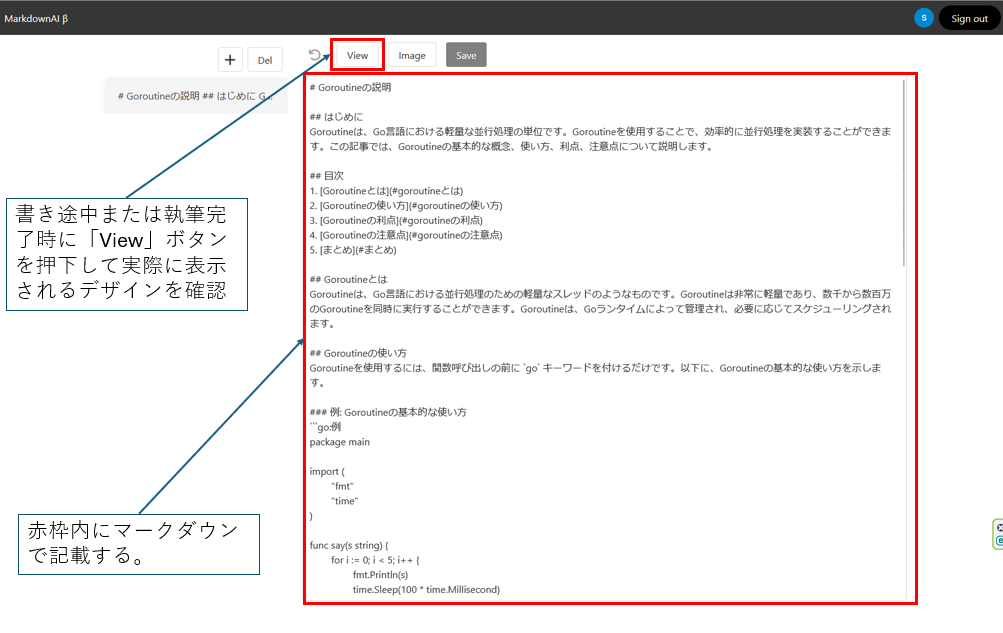The width and height of the screenshot is (1003, 633).
Task: Click the '## Goroutineの使い方' heading line
Action: click(358, 353)
